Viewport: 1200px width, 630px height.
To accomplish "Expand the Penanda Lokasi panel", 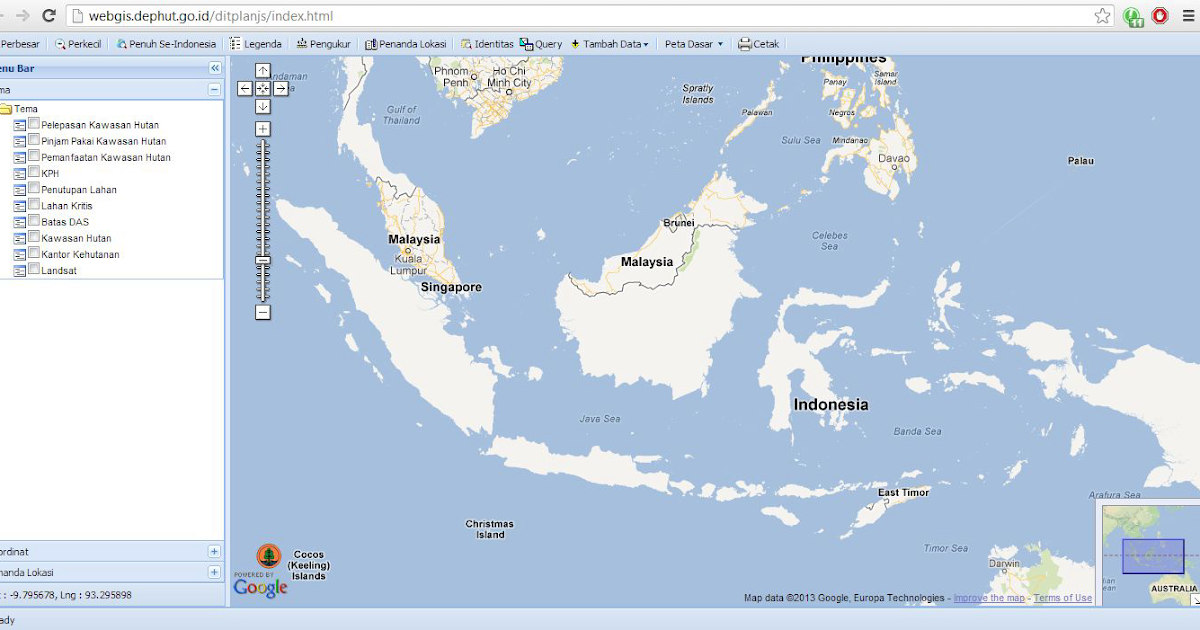I will [214, 572].
